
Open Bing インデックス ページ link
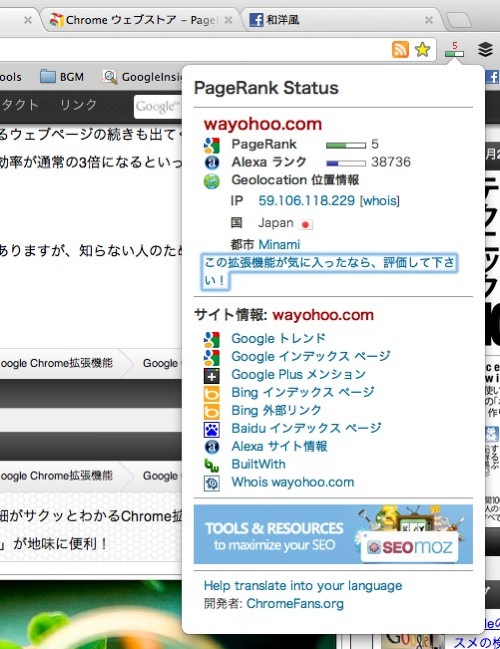click(303, 392)
